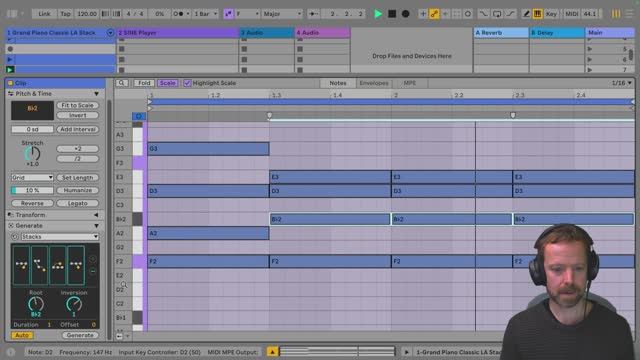Open the root note F dropdown
Image resolution: width=640 pixels, height=360 pixels.
247,14
